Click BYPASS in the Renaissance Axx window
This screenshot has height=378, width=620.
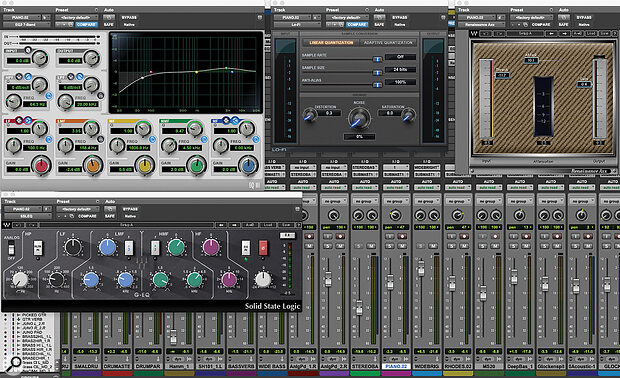tap(584, 17)
